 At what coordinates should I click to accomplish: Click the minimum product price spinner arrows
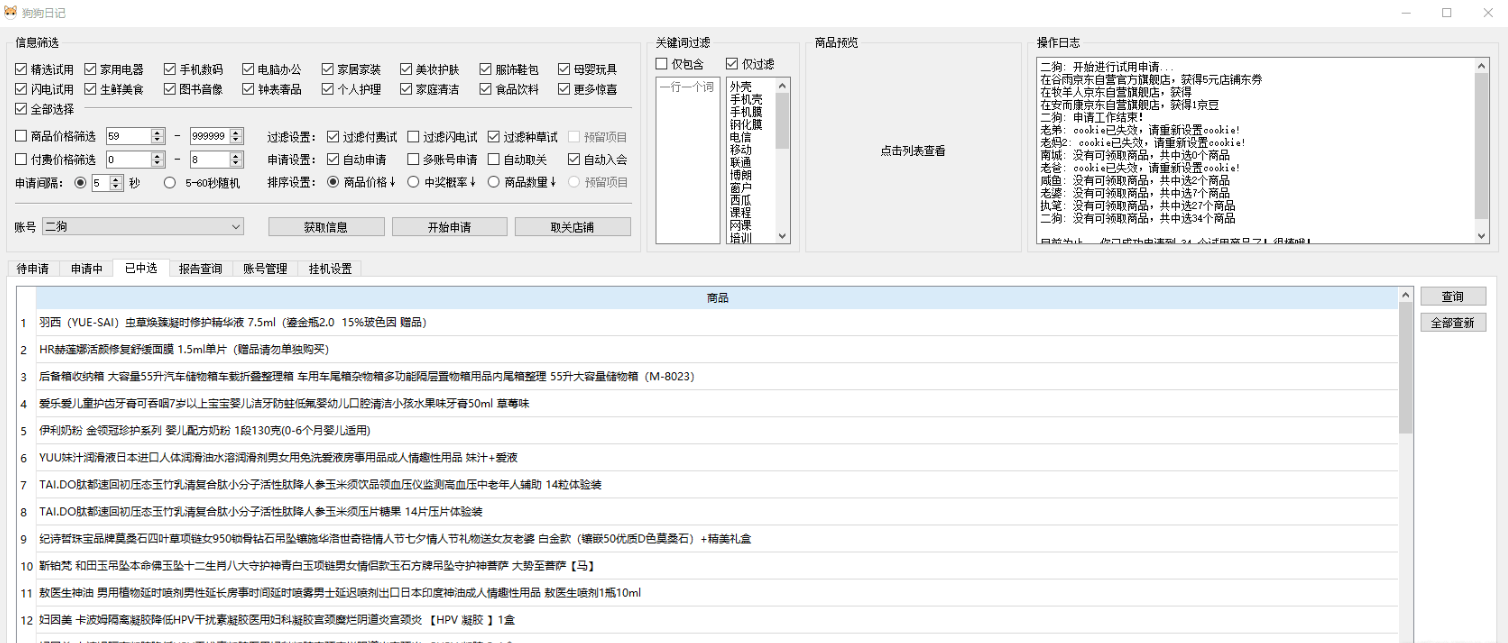[x=157, y=136]
